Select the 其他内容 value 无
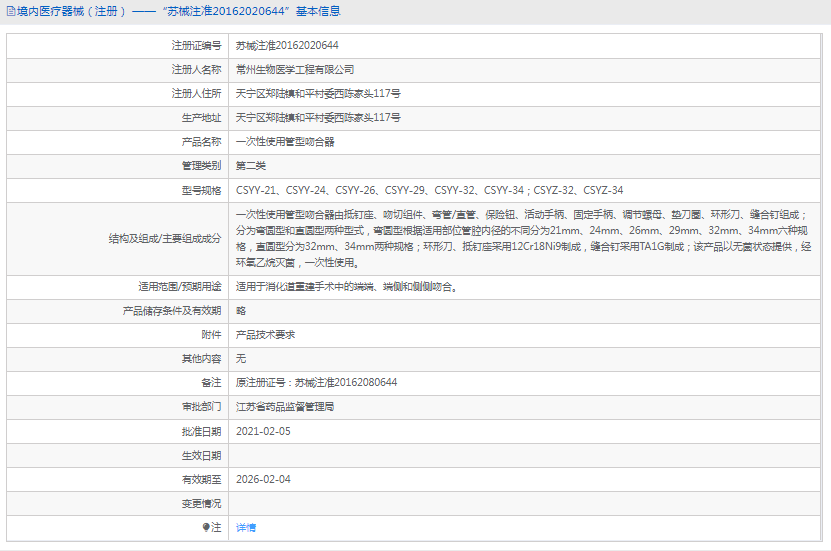 pos(241,359)
